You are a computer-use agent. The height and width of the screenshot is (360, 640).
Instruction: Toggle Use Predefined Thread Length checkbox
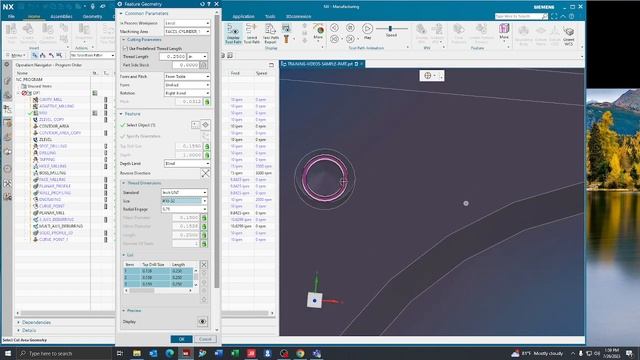[126, 48]
